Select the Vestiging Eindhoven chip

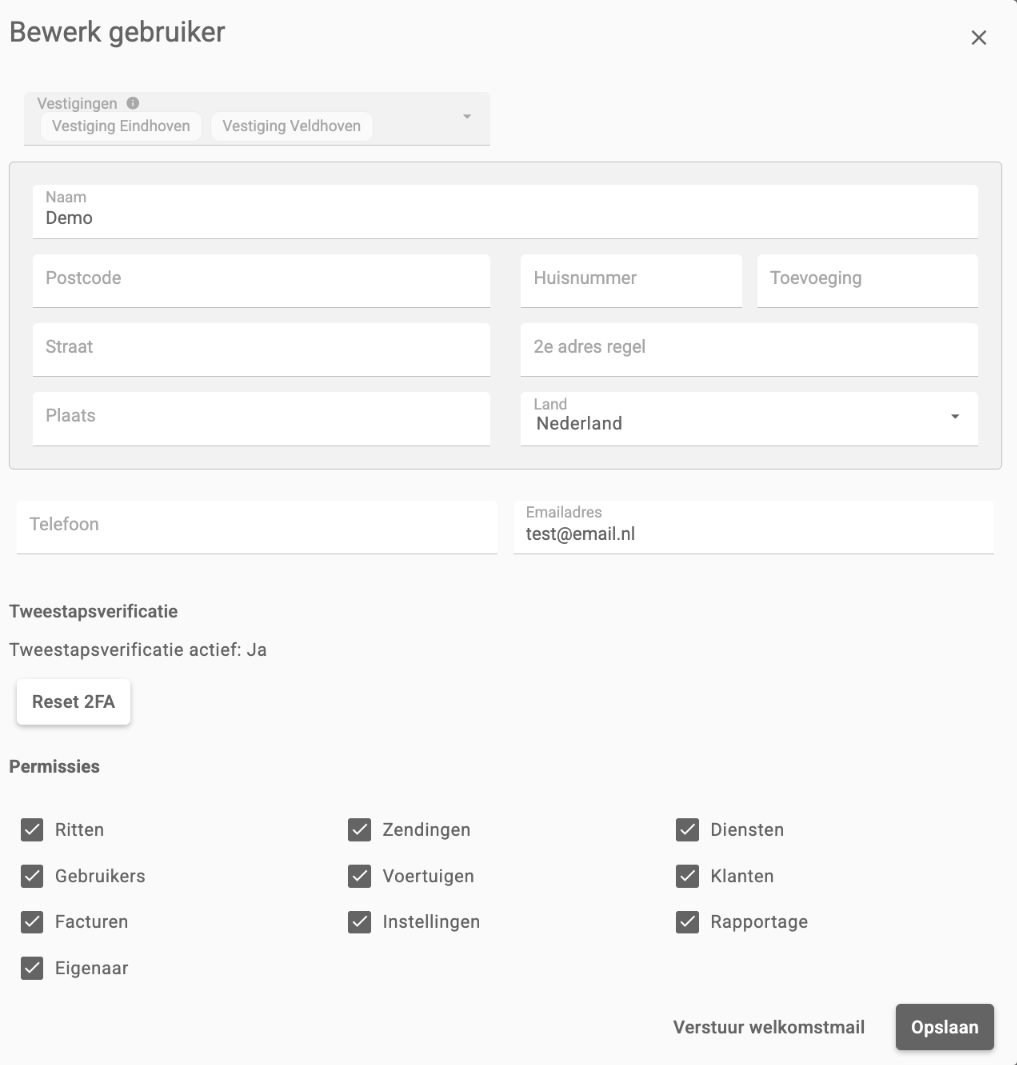(x=121, y=126)
